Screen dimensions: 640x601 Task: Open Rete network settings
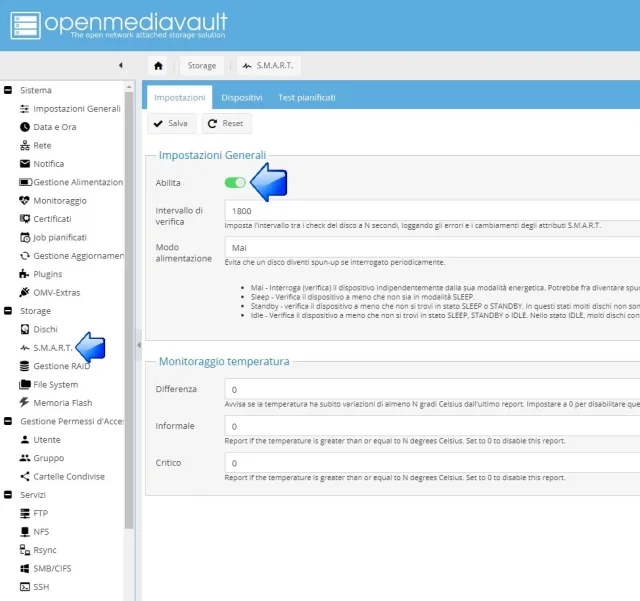pyautogui.click(x=42, y=146)
